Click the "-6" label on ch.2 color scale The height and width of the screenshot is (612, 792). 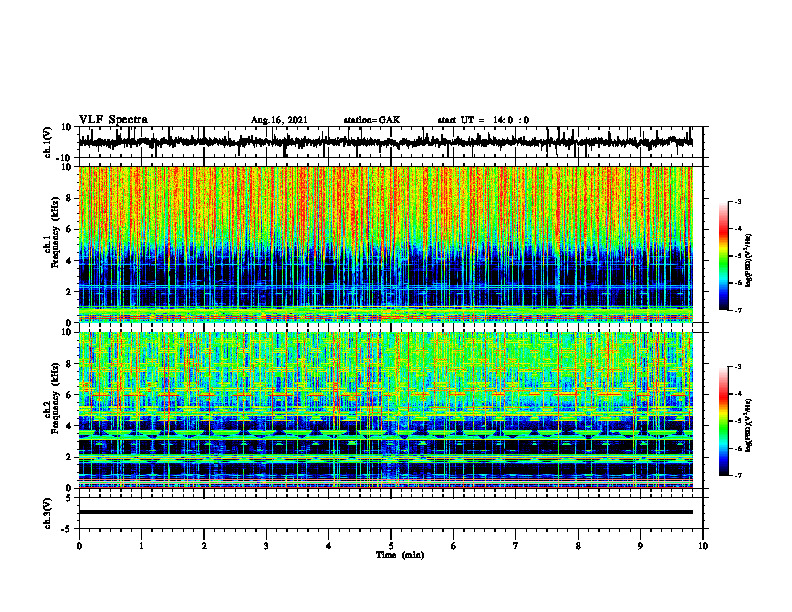(738, 448)
